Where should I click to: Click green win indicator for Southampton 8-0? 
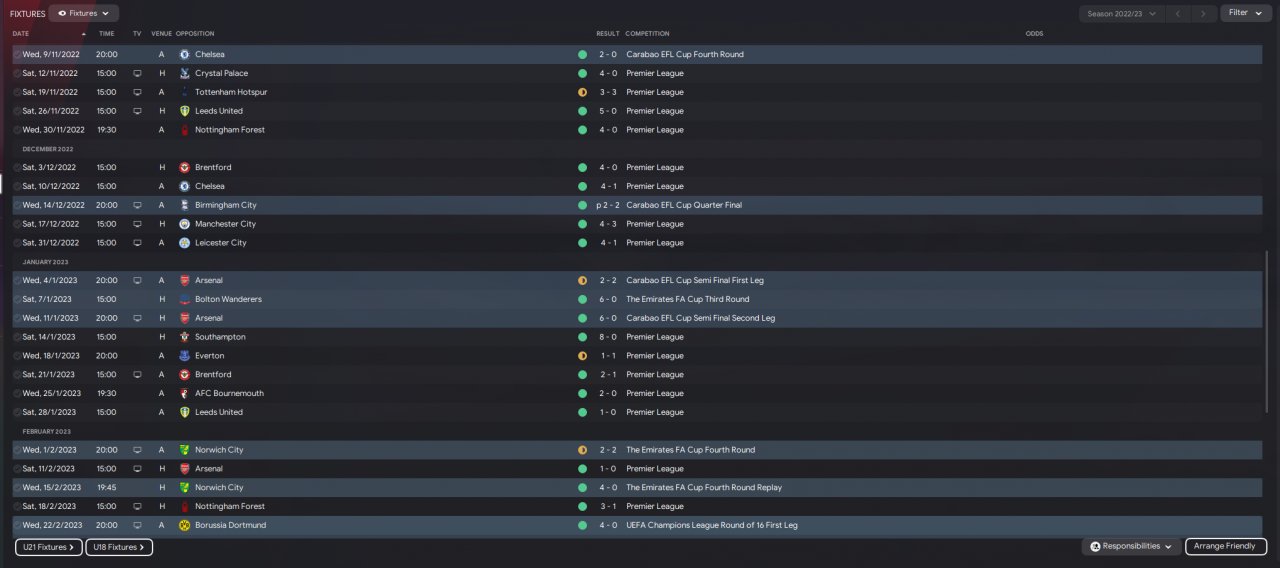click(x=582, y=337)
